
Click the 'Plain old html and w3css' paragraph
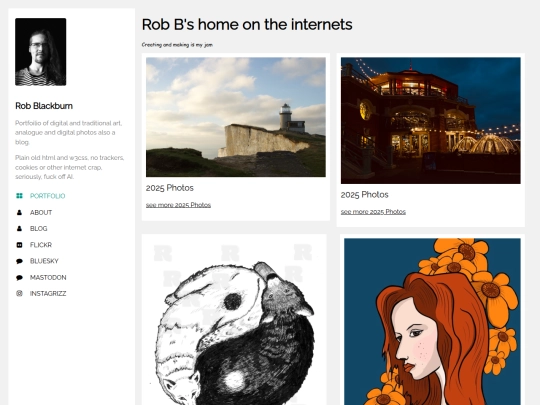pyautogui.click(x=70, y=167)
